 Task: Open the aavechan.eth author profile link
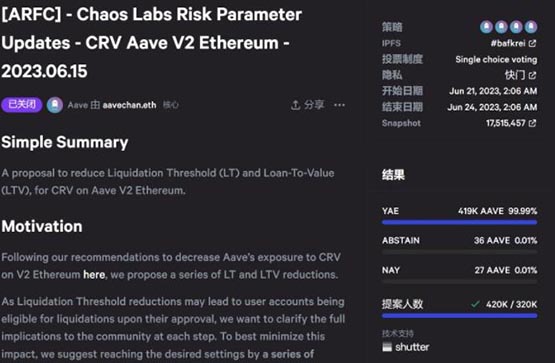129,105
